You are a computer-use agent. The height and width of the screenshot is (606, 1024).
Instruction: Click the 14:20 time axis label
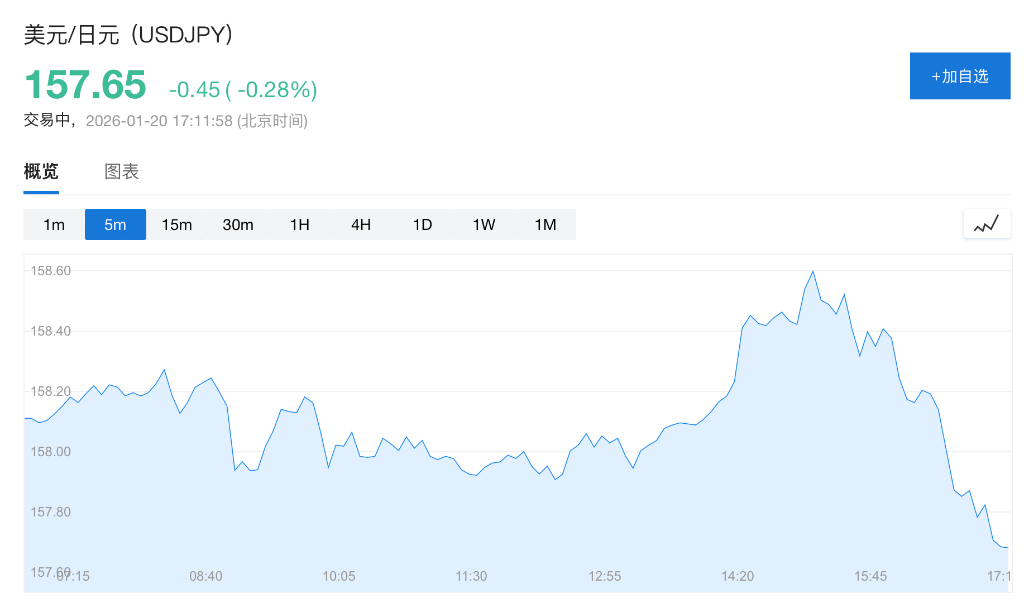coord(738,576)
